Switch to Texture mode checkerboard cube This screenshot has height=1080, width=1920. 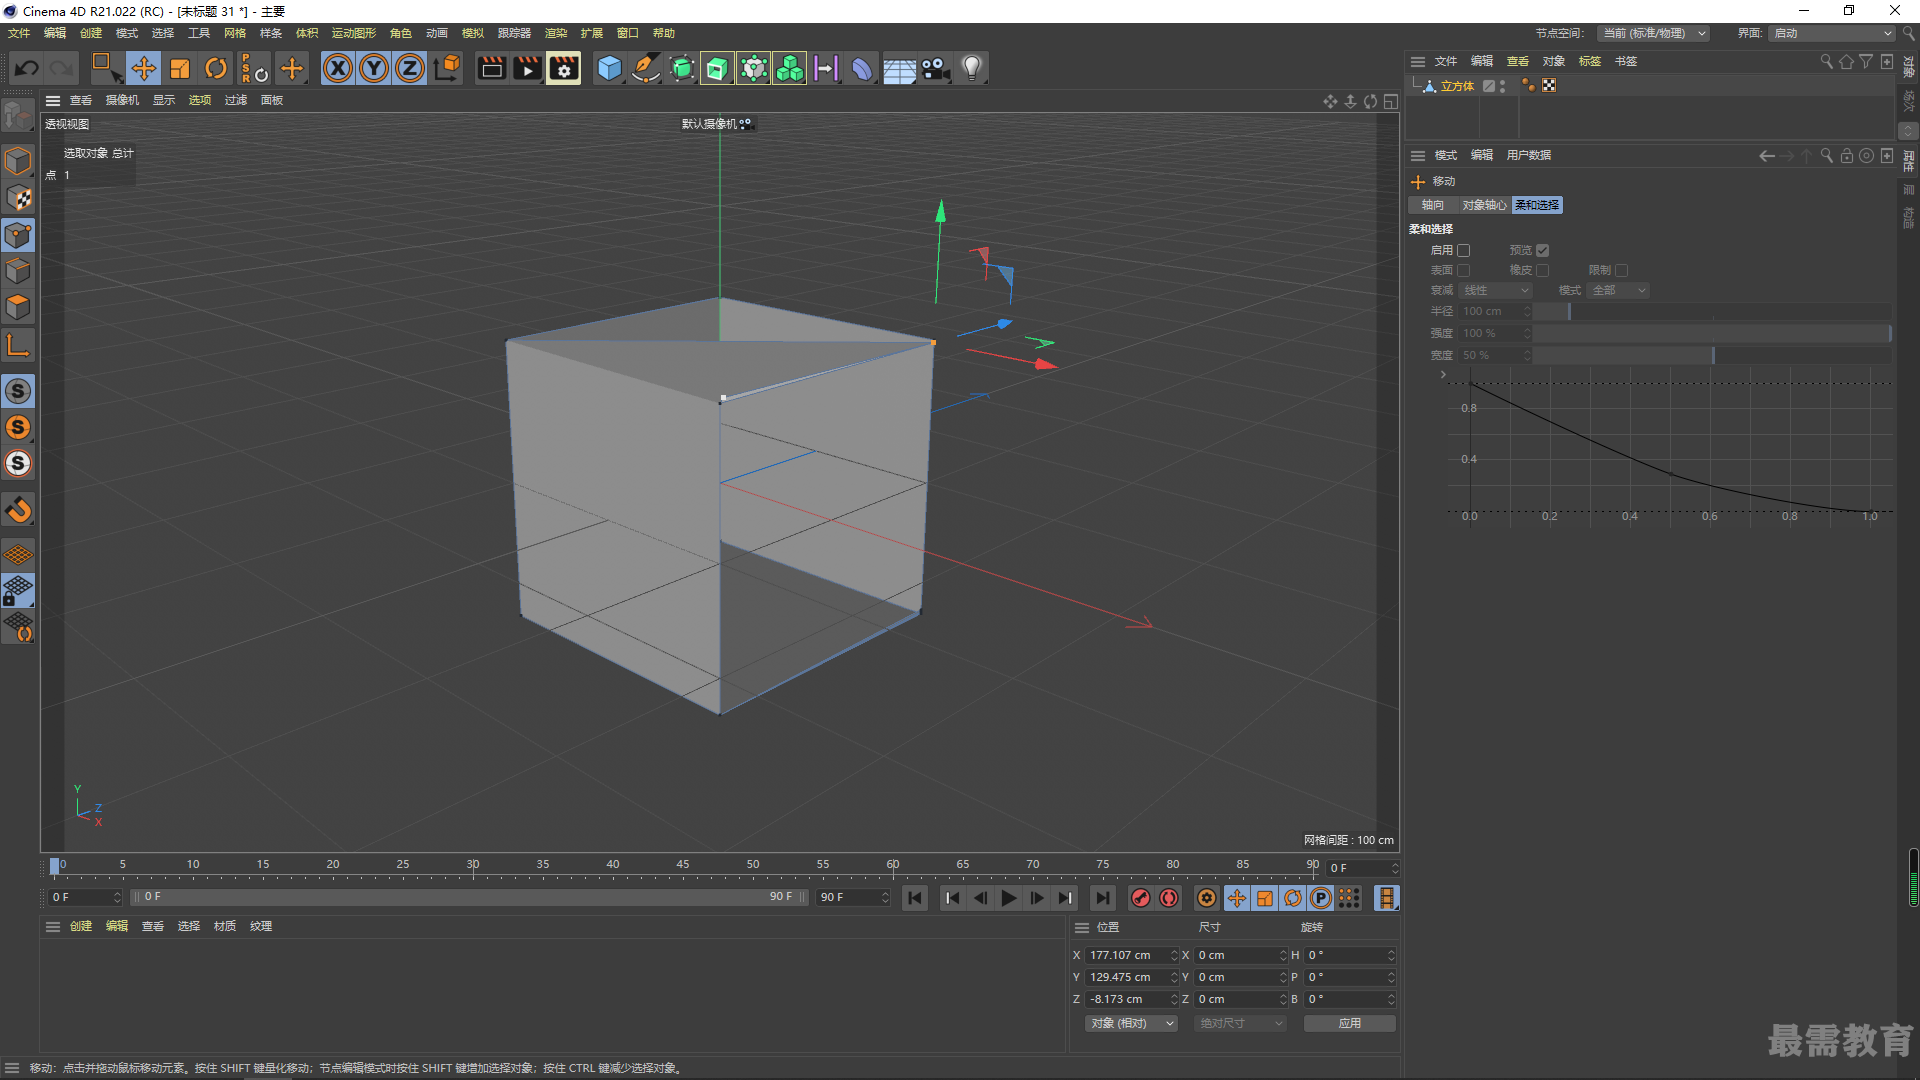tap(18, 198)
